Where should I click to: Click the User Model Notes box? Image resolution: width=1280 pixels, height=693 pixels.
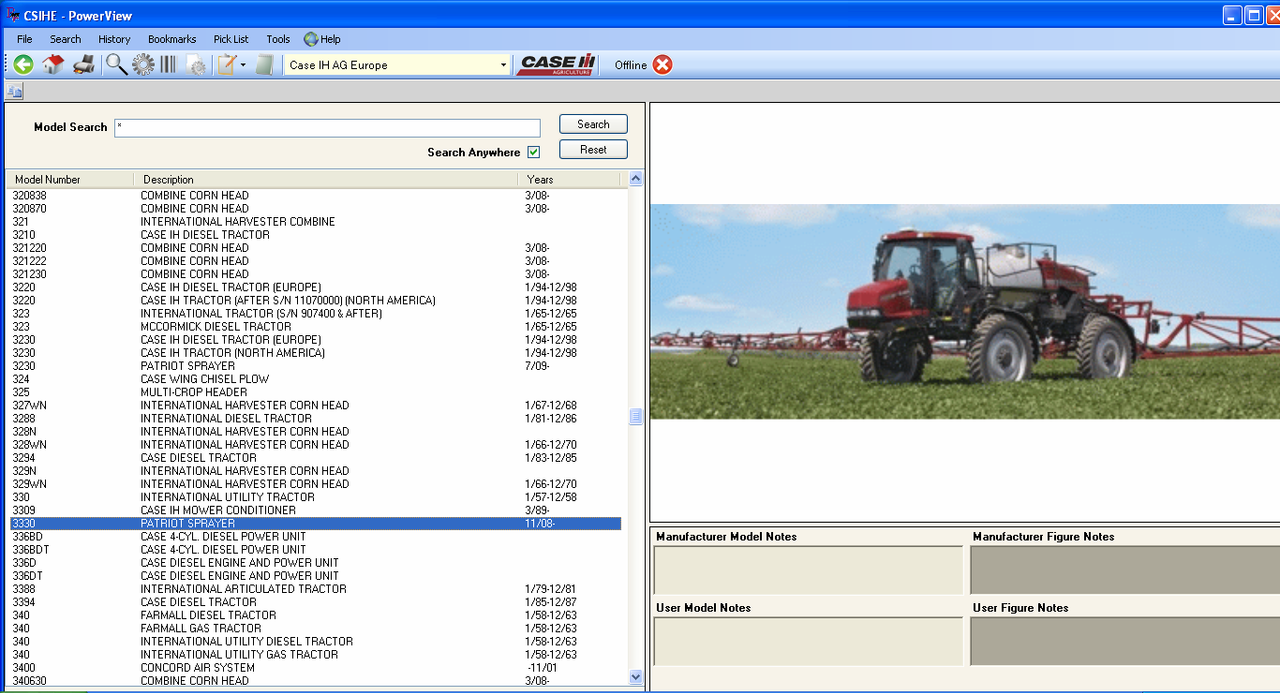pyautogui.click(x=808, y=641)
